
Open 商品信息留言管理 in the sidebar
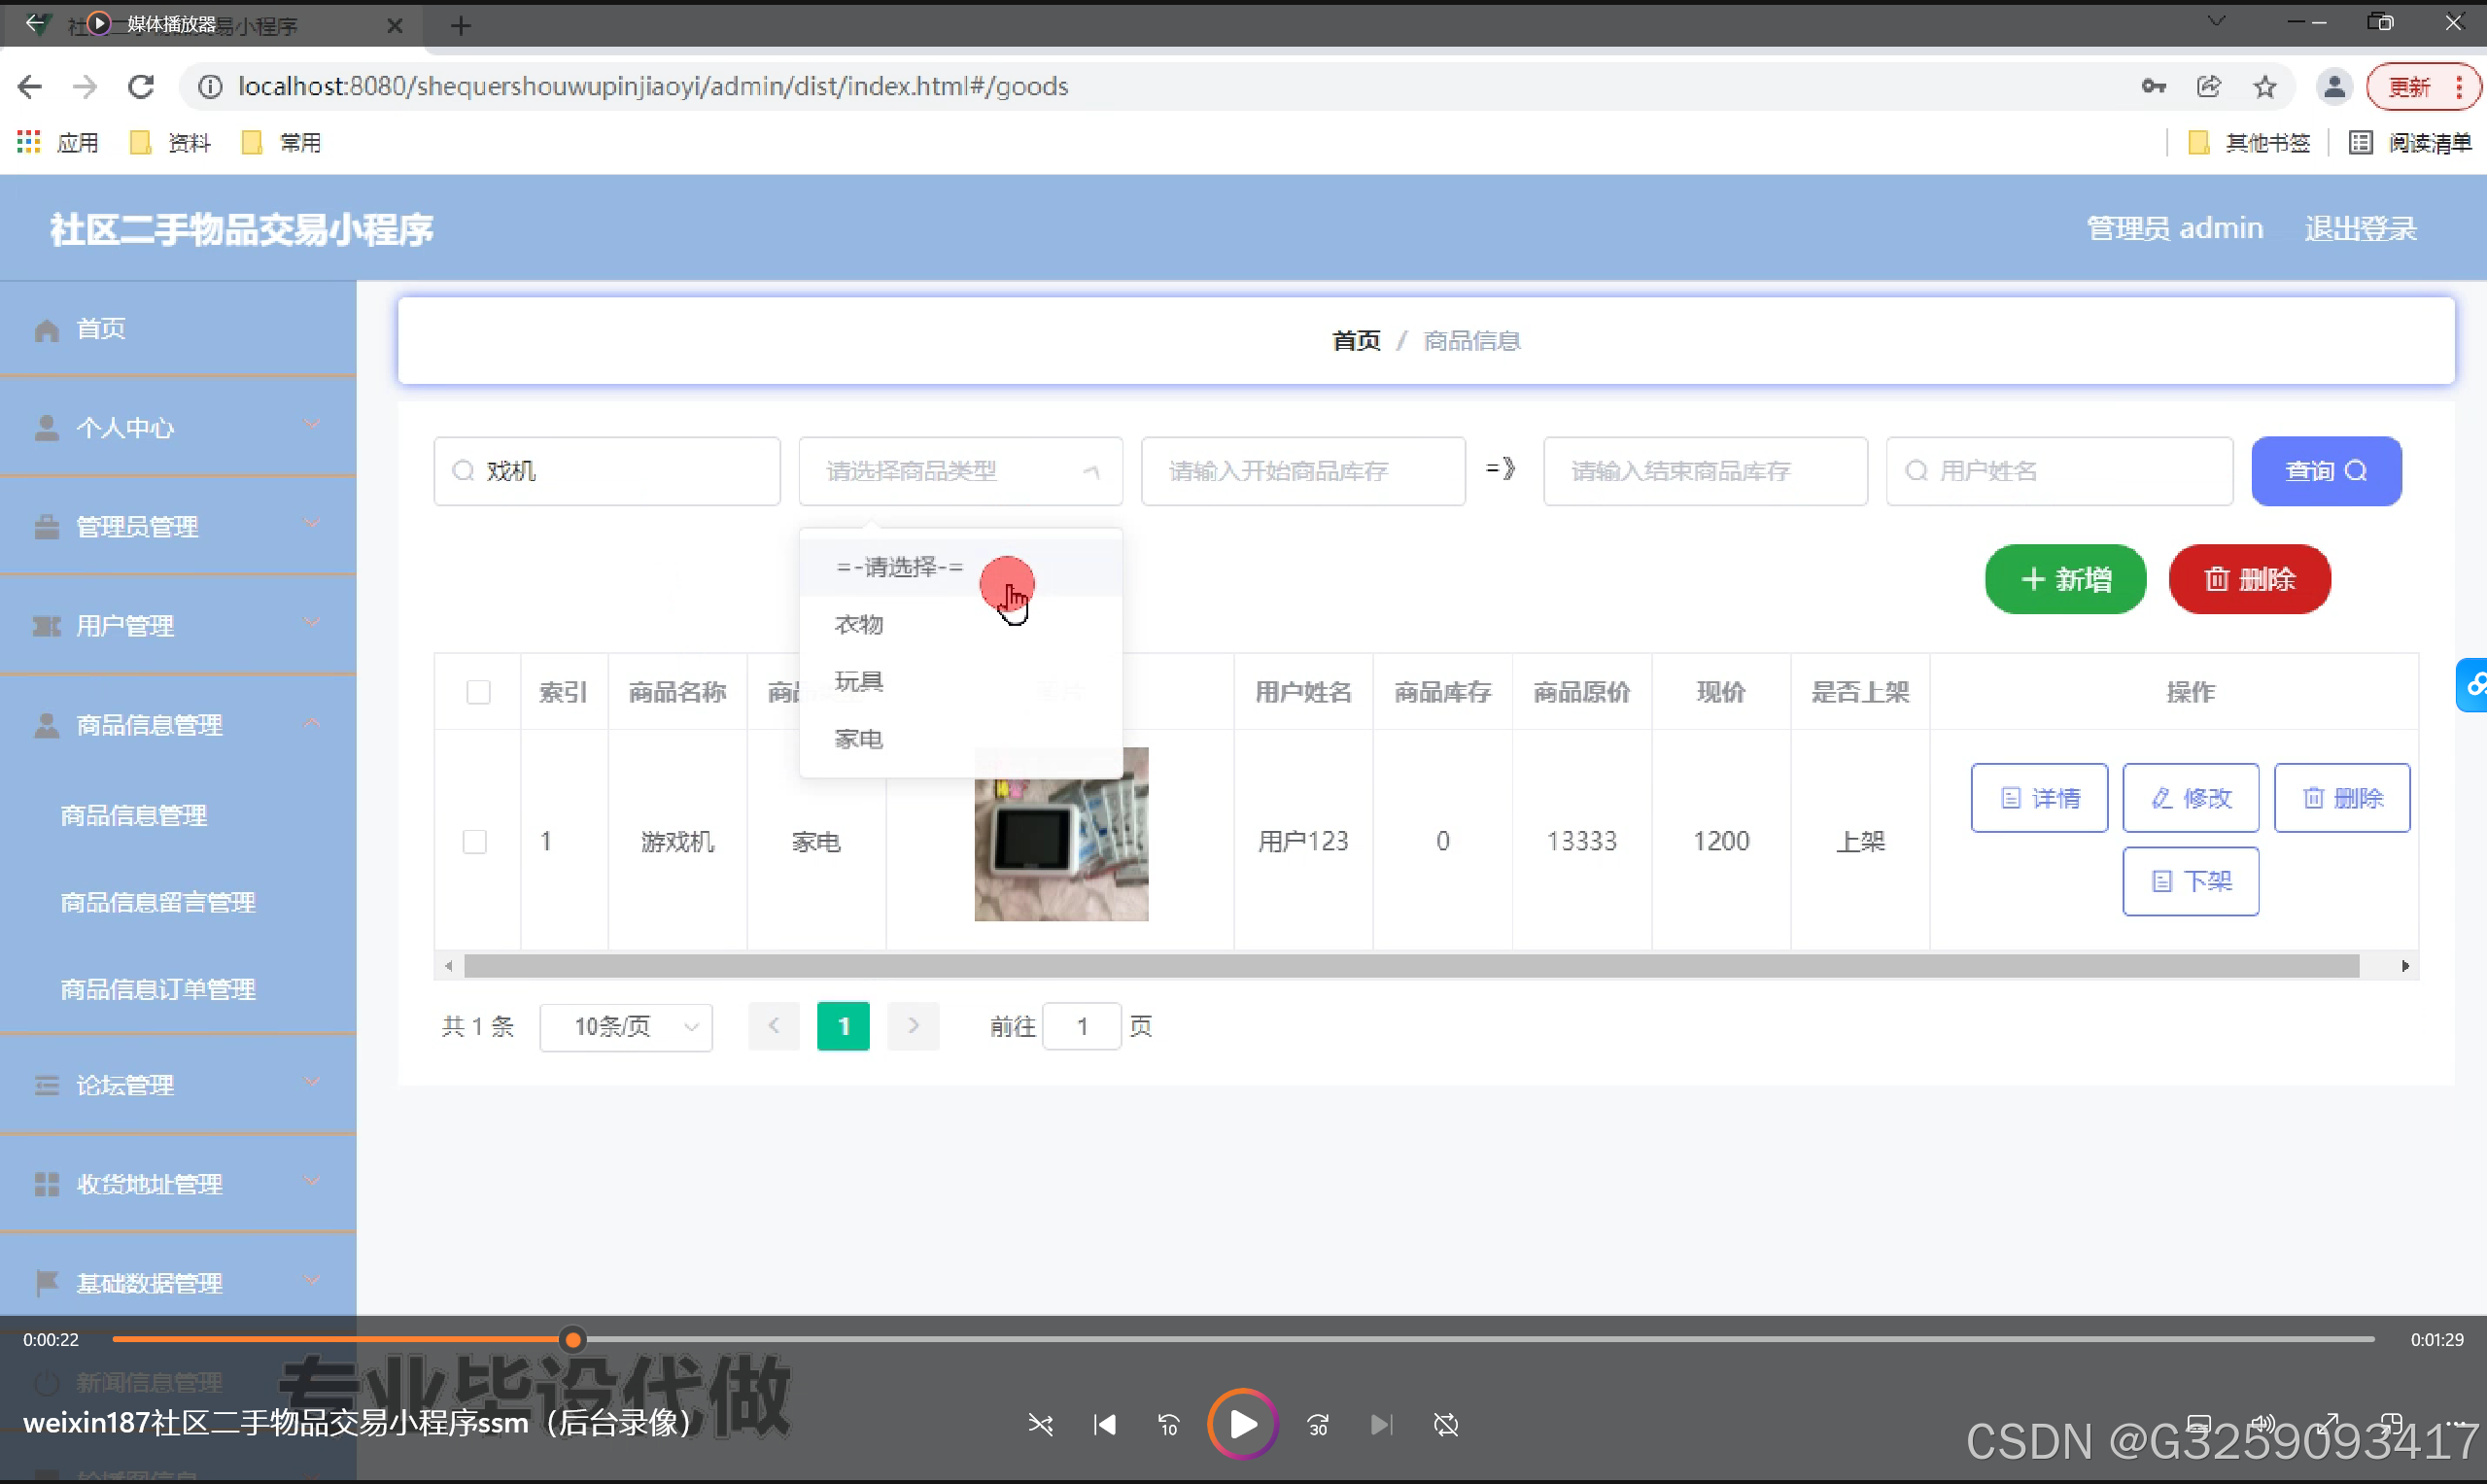(158, 902)
